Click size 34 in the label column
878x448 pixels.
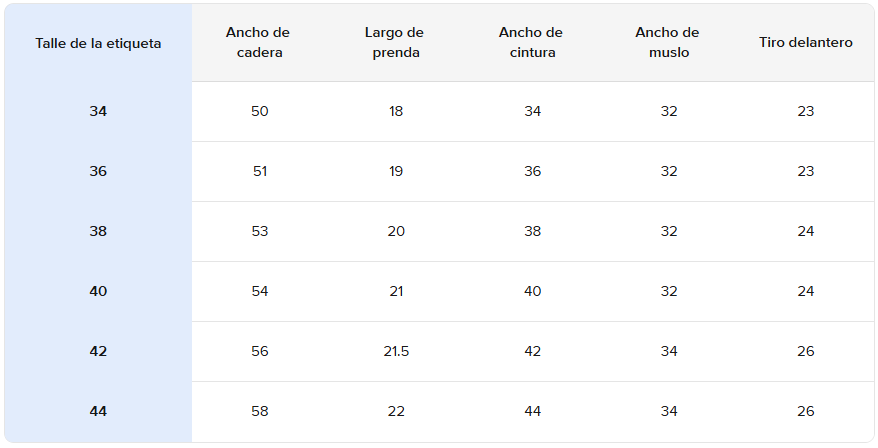click(98, 111)
